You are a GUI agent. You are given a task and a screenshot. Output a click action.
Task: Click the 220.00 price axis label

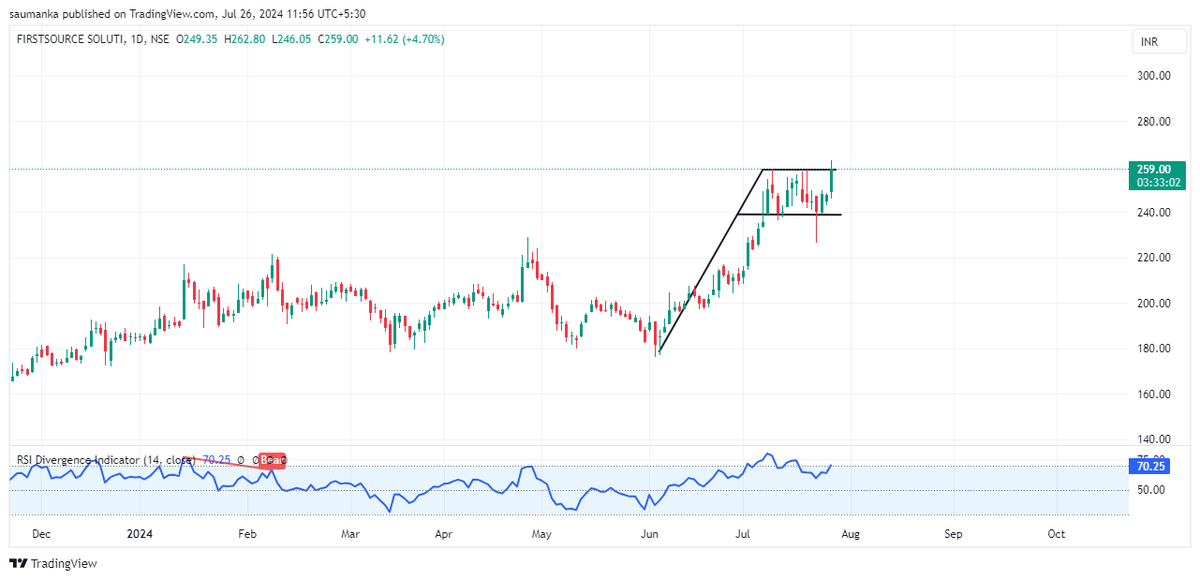[x=1154, y=258]
